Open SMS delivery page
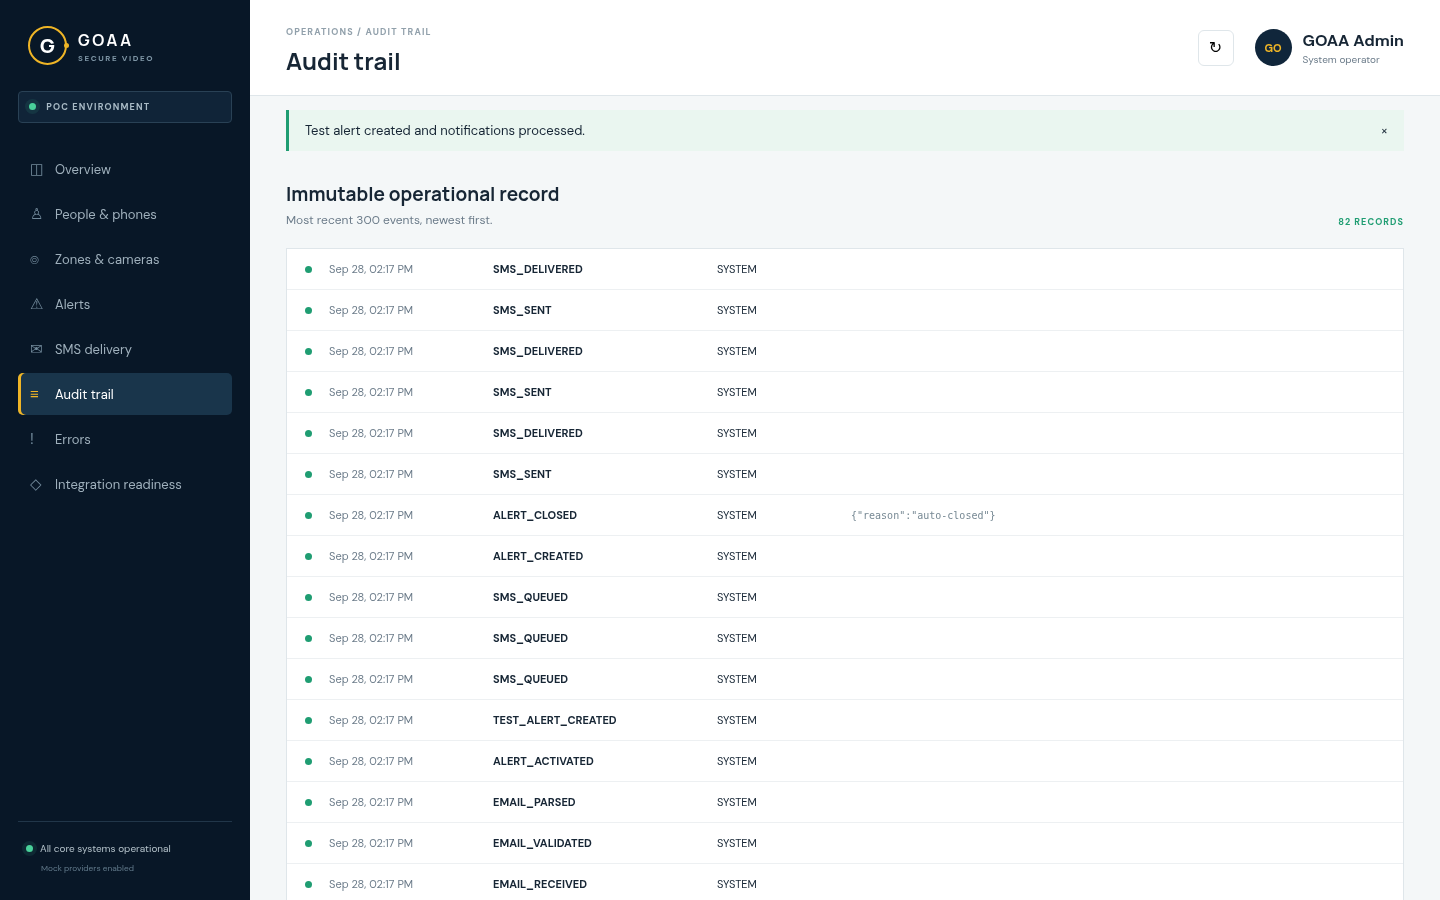The height and width of the screenshot is (900, 1440). (125, 349)
